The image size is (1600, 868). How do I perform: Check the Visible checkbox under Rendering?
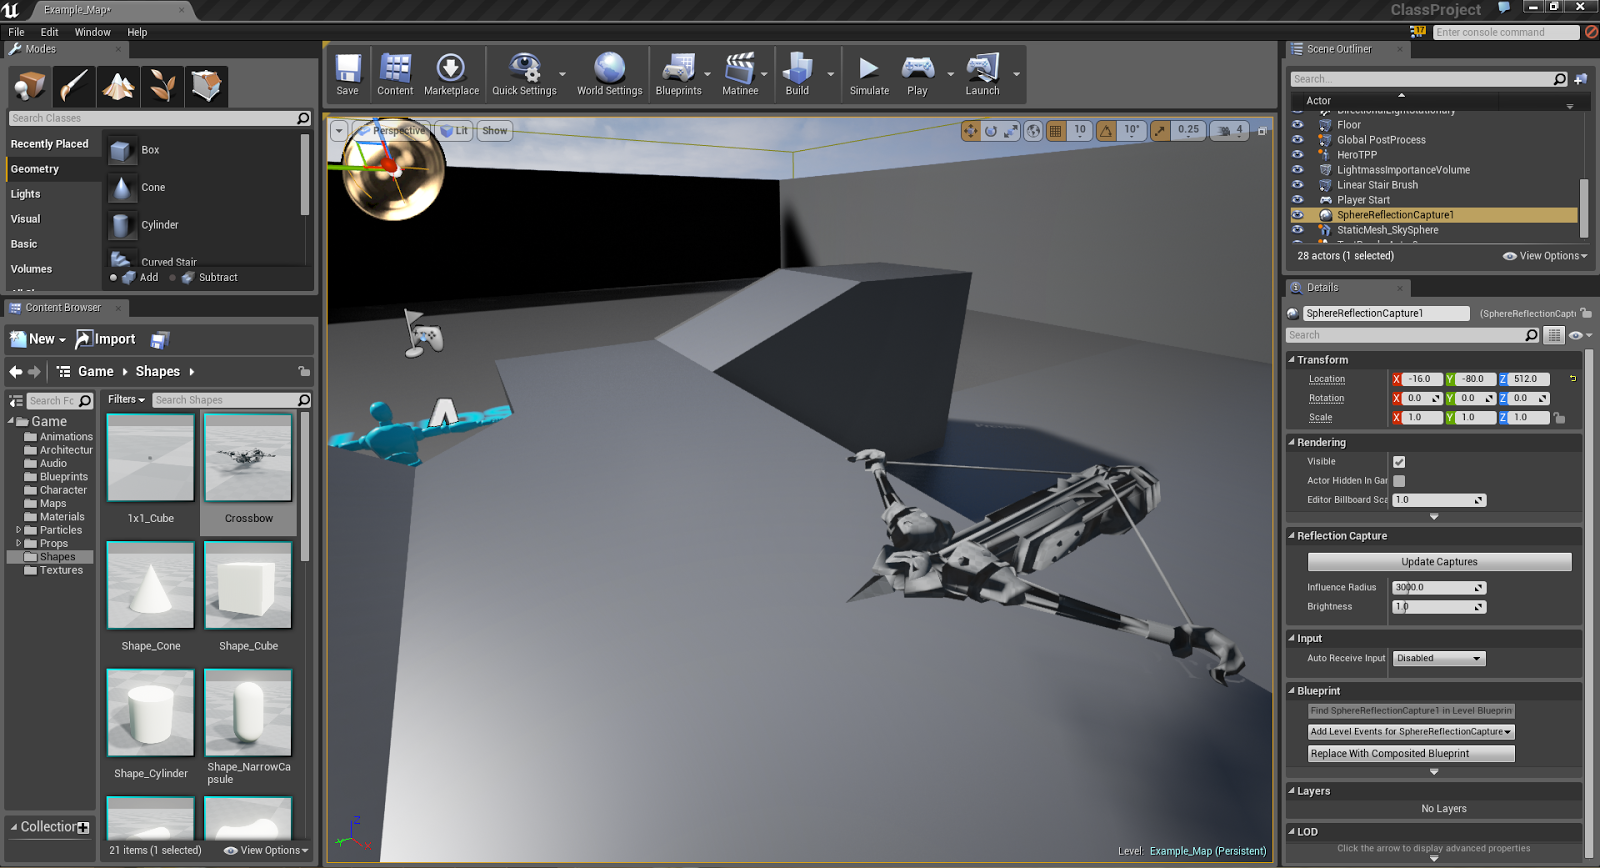pyautogui.click(x=1399, y=462)
